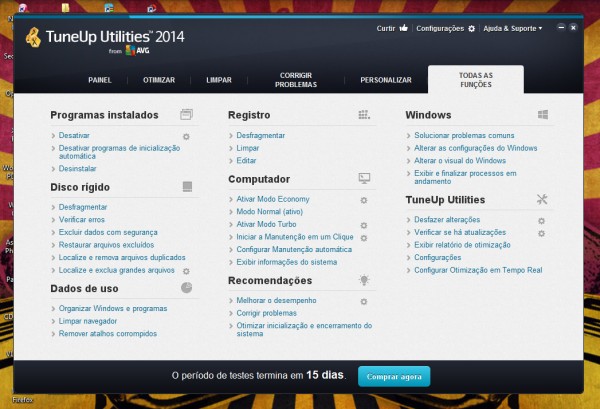Select Modo Normal (ativo)
The image size is (600, 409).
[x=269, y=212]
